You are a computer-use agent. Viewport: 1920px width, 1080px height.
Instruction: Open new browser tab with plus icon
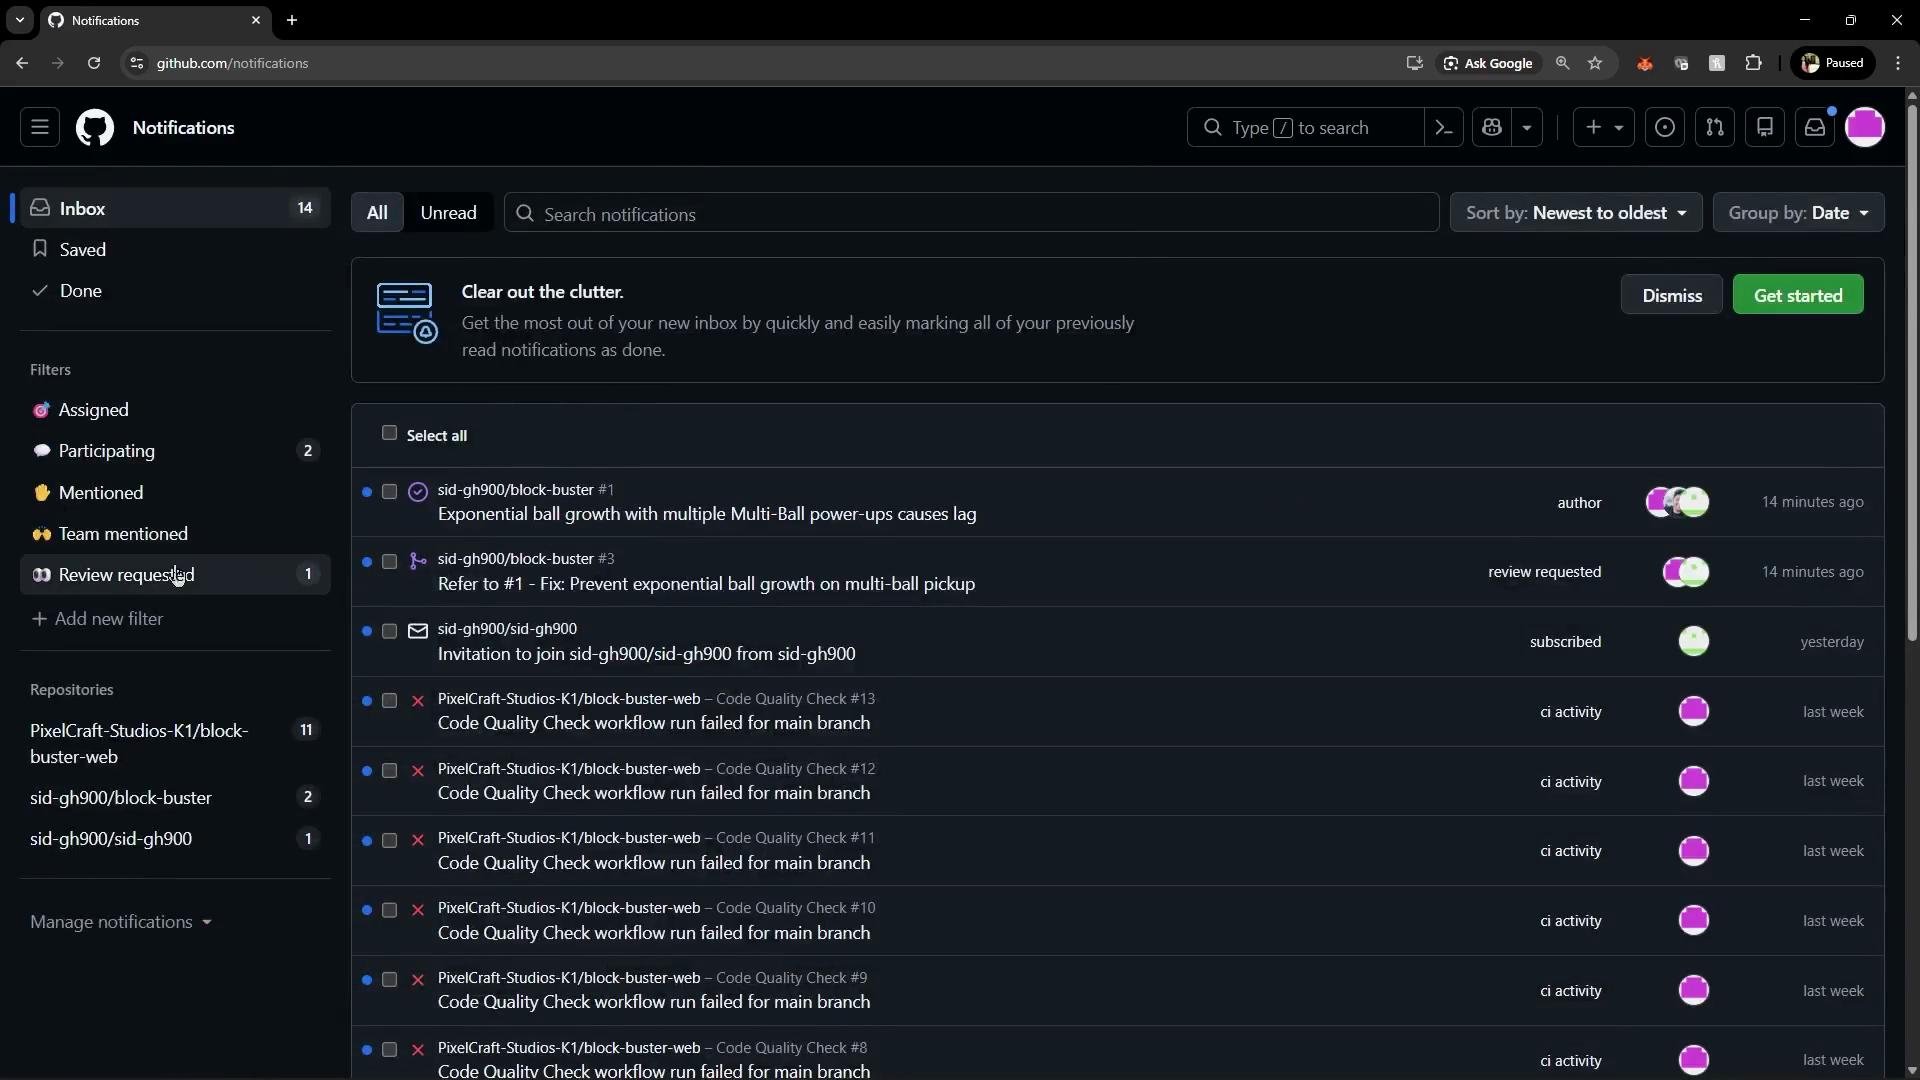pyautogui.click(x=292, y=20)
